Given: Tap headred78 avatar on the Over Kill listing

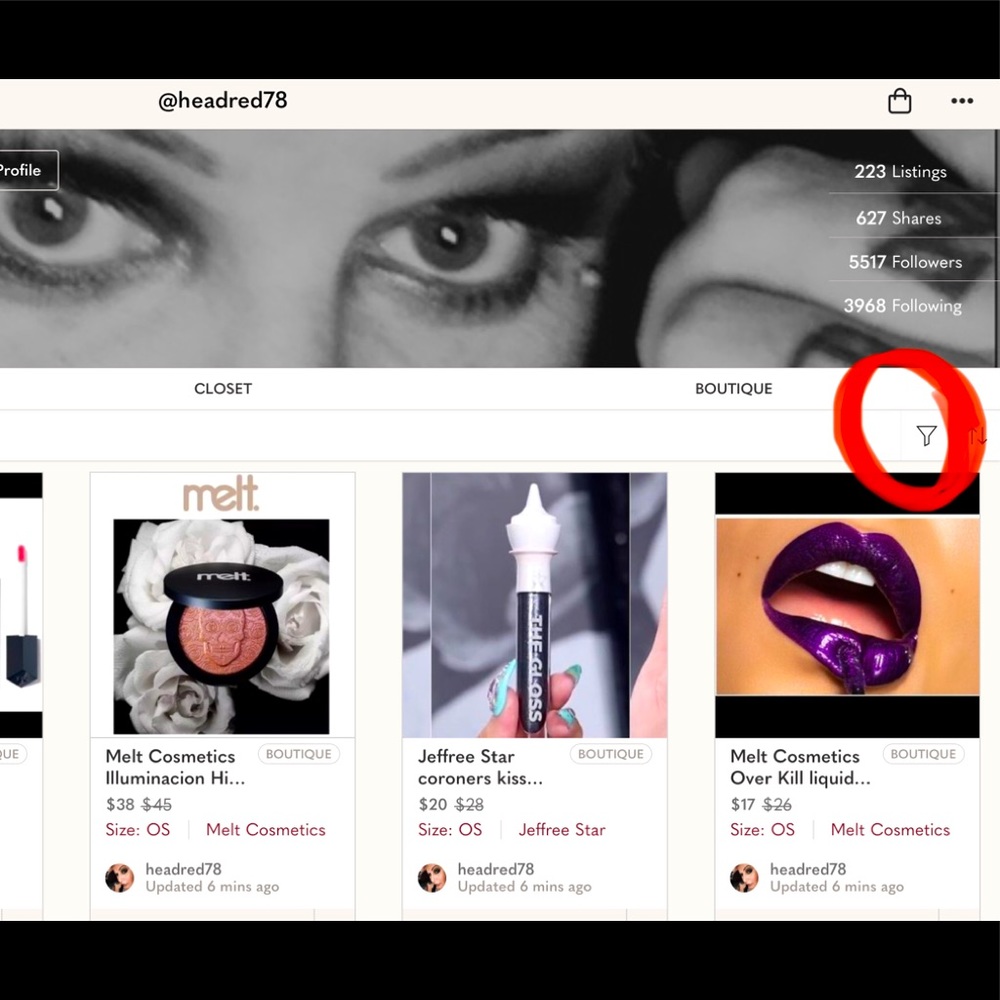Looking at the screenshot, I should click(x=744, y=878).
